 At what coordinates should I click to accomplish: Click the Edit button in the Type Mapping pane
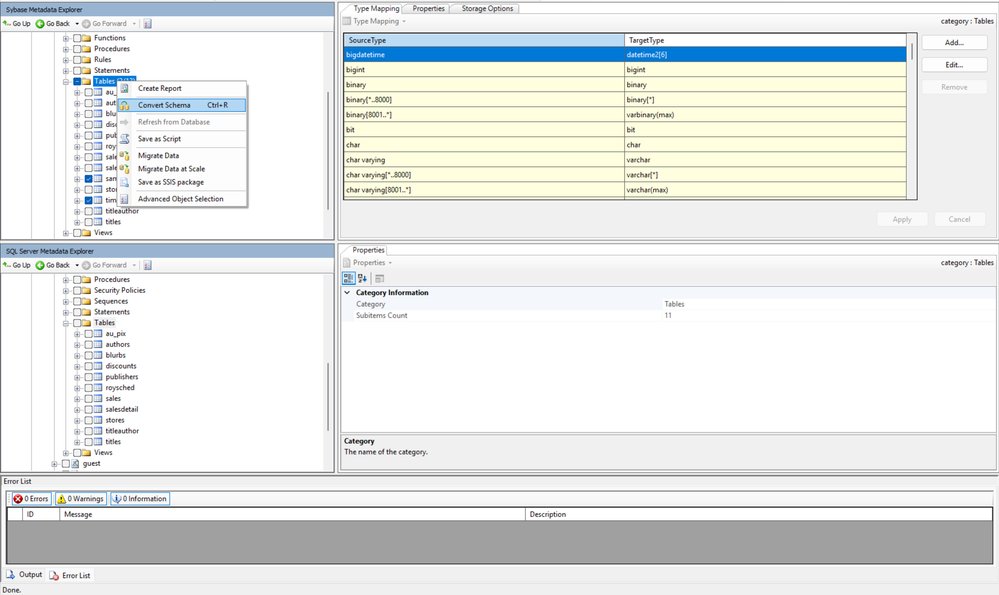[953, 66]
